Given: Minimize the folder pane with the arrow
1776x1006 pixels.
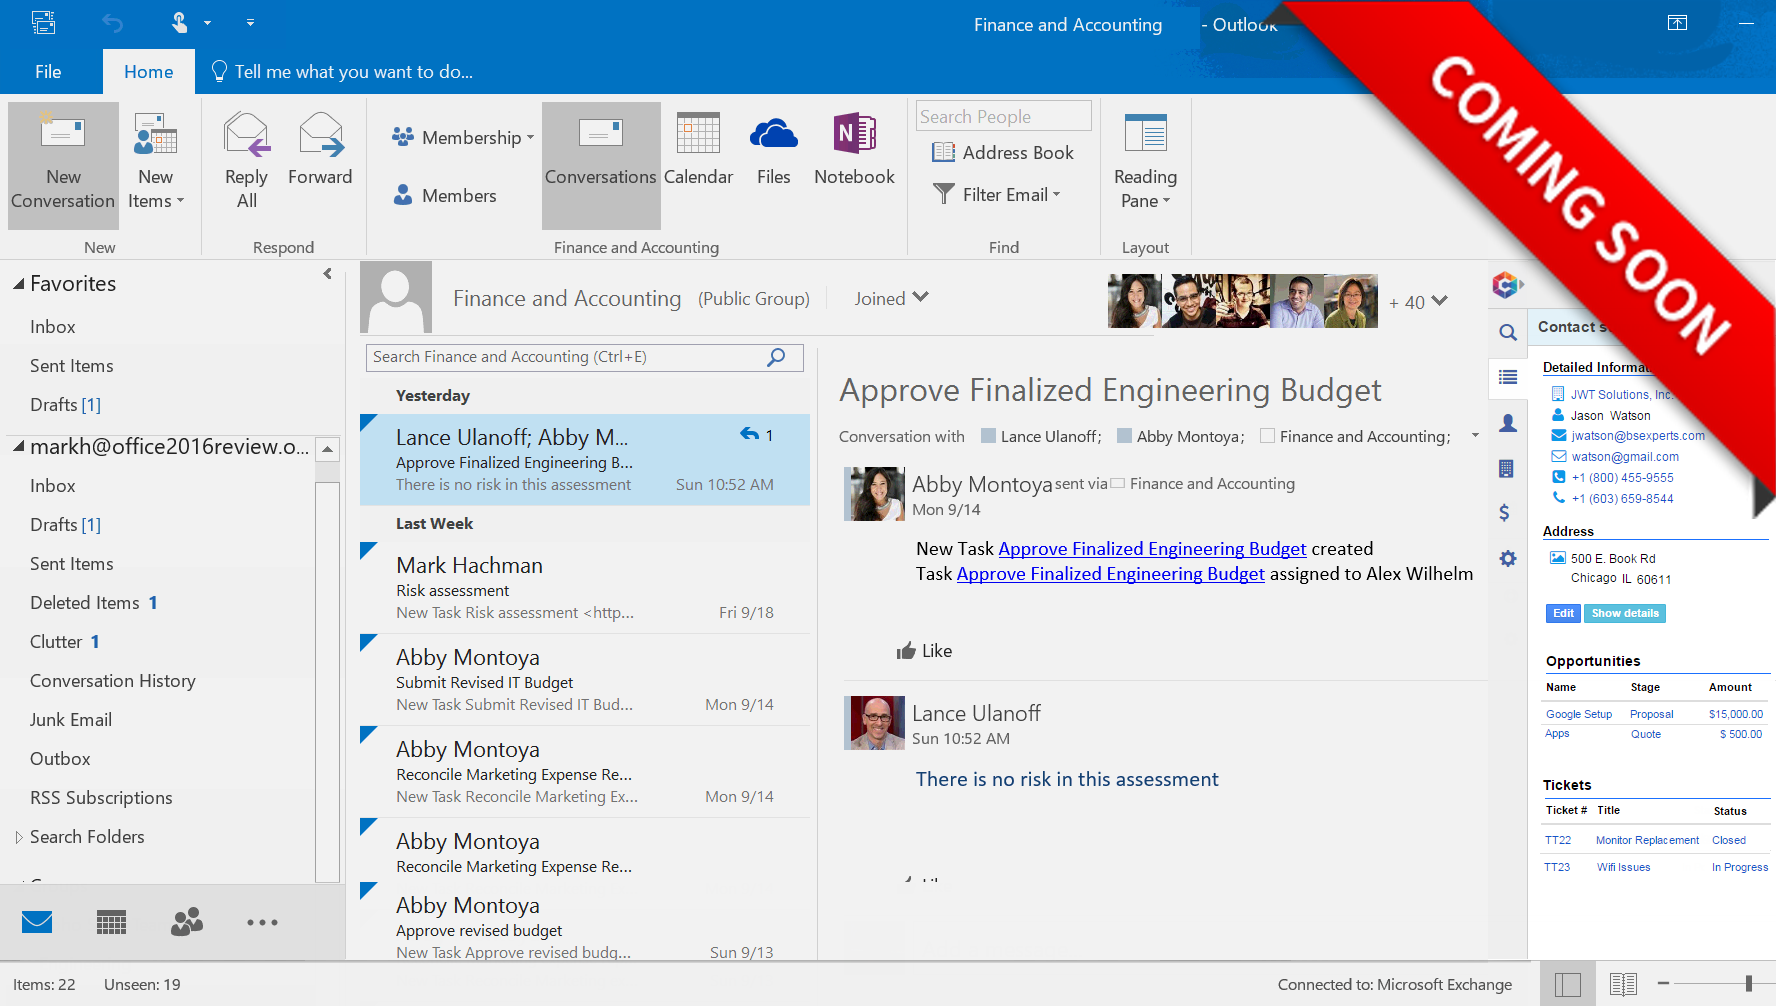Looking at the screenshot, I should coord(327,274).
